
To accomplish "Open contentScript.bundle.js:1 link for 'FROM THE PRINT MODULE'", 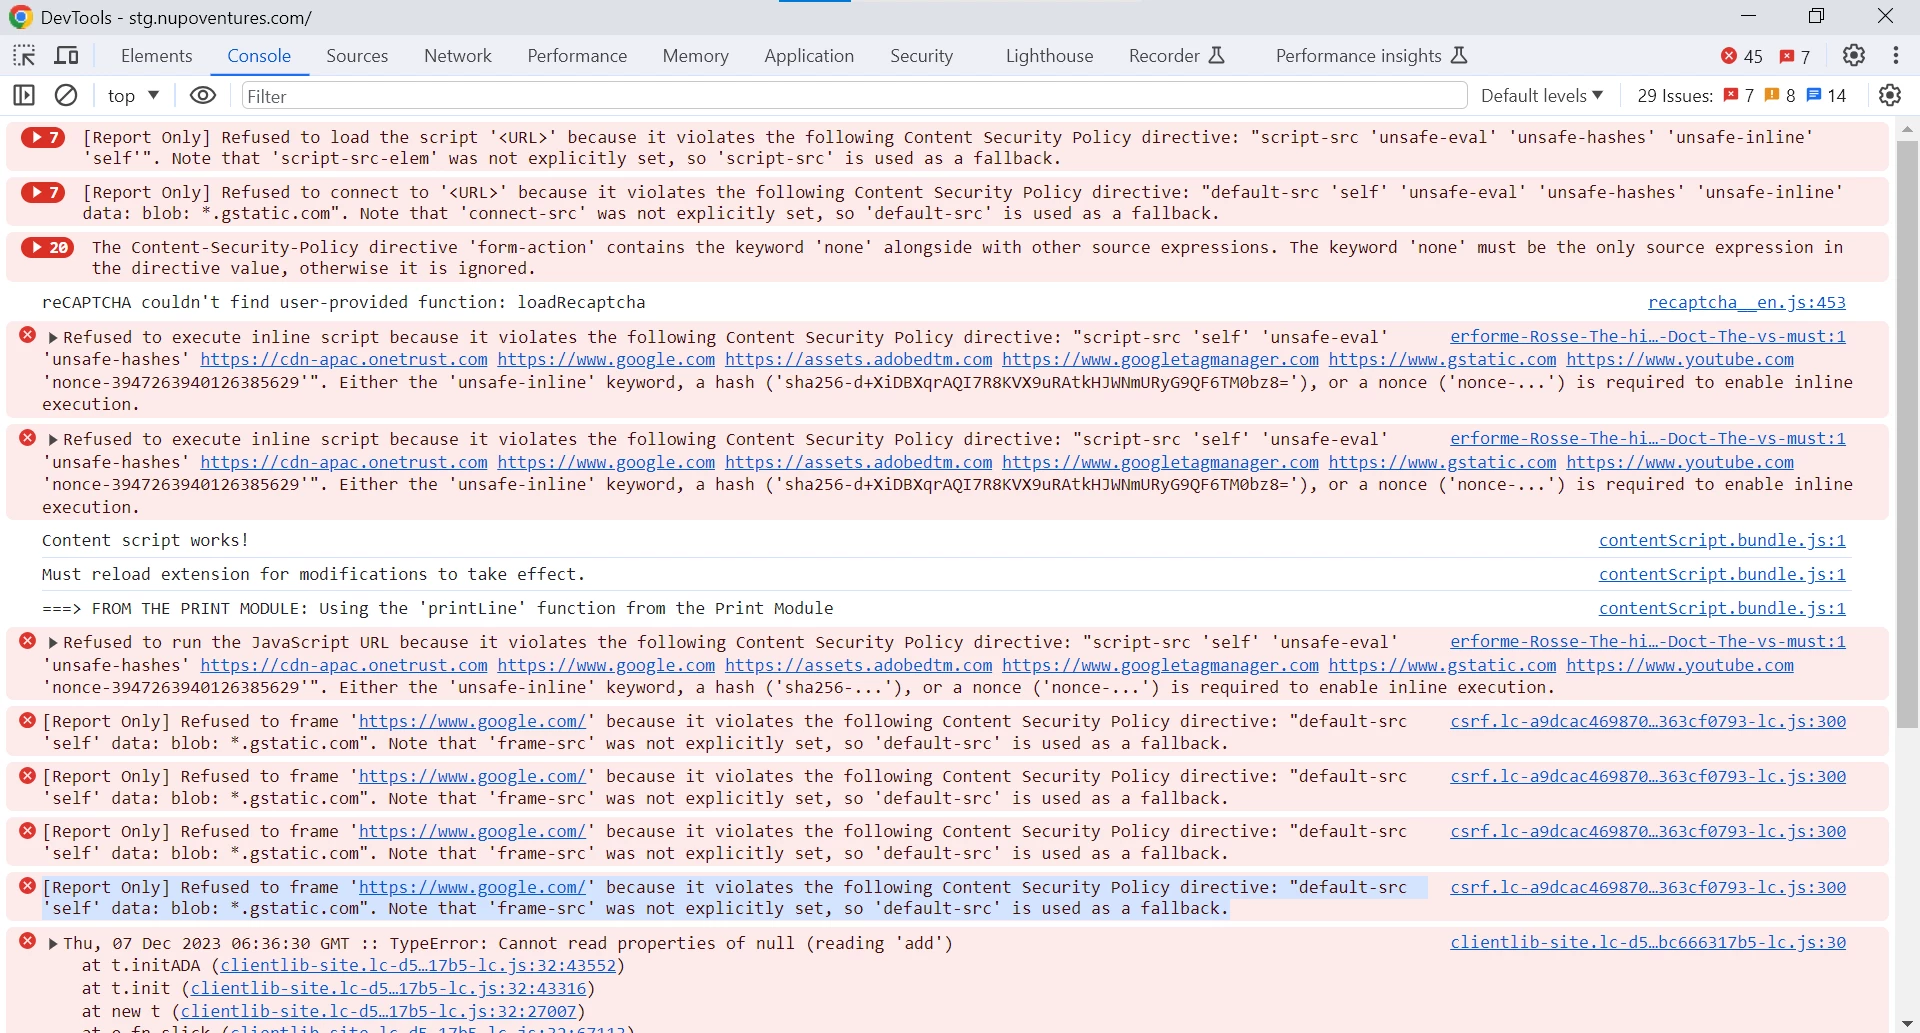I will [x=1722, y=609].
